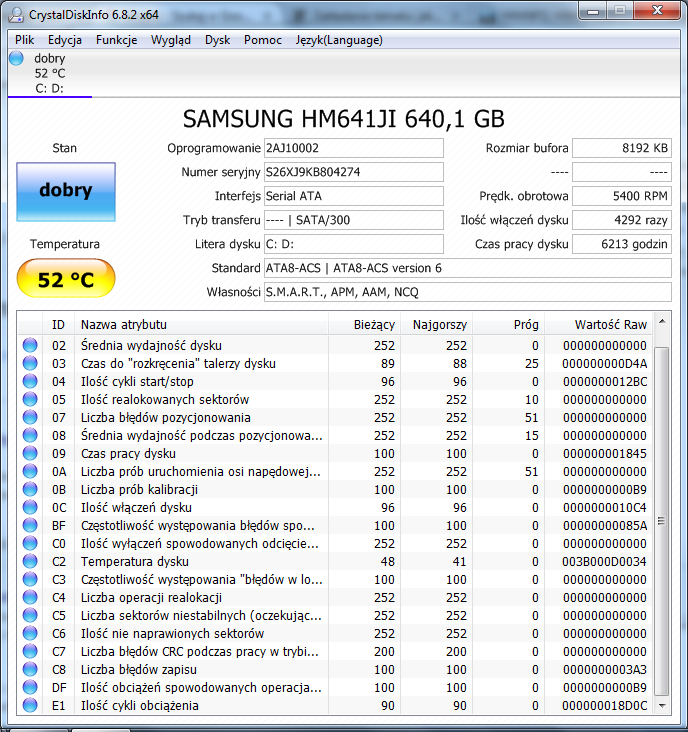This screenshot has height=732, width=688.
Task: Click the Rozmiar bufora field 8192 KB
Action: 622,148
